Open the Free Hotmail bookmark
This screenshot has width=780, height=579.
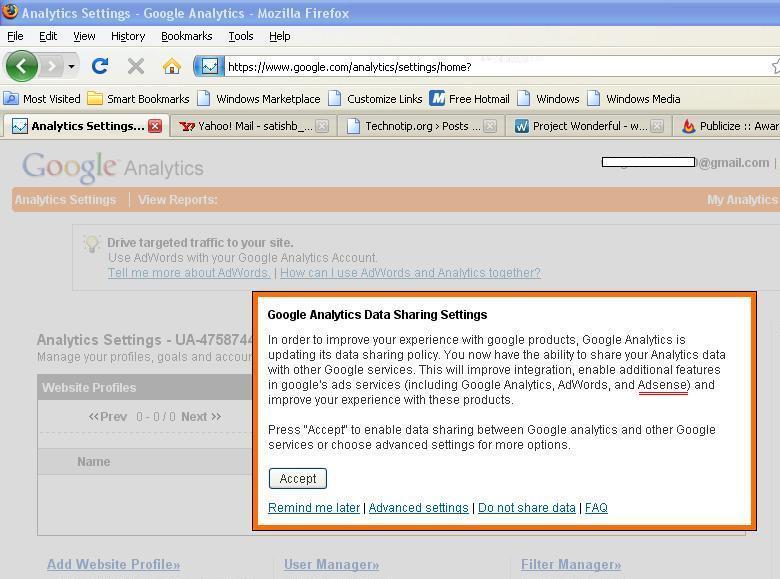pos(470,99)
